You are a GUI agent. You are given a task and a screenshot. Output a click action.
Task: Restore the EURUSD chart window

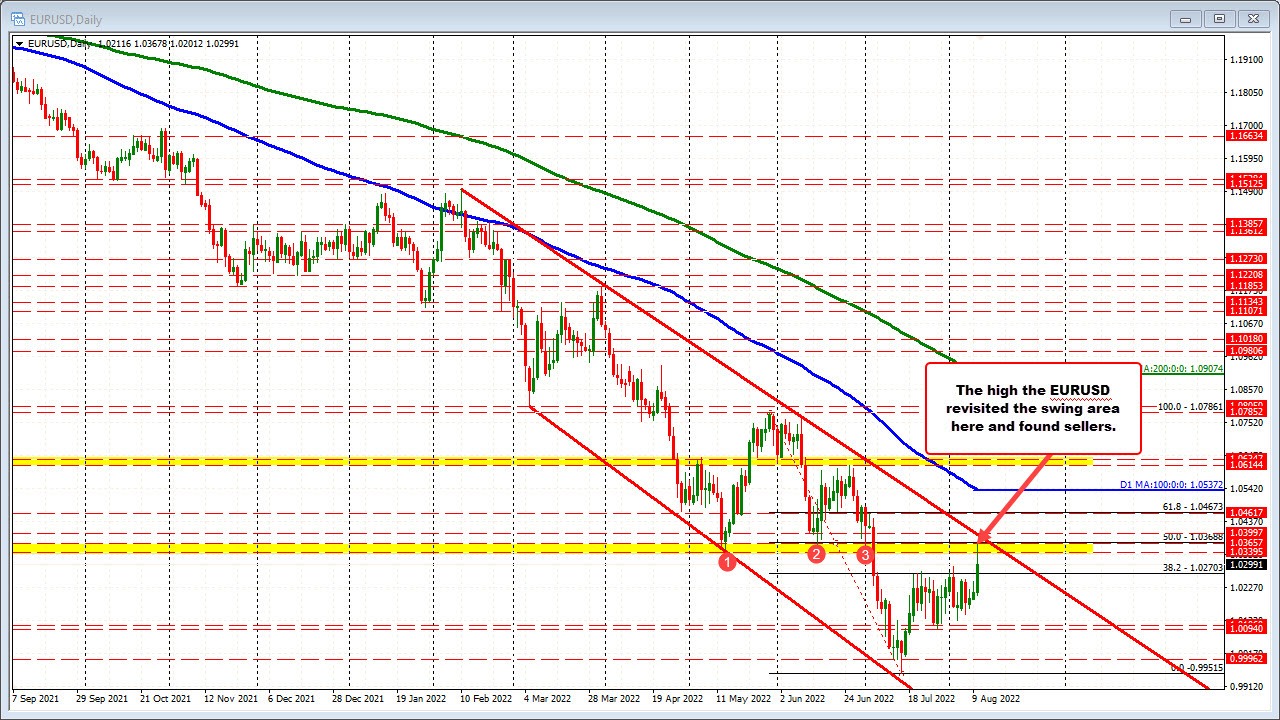[x=1219, y=18]
